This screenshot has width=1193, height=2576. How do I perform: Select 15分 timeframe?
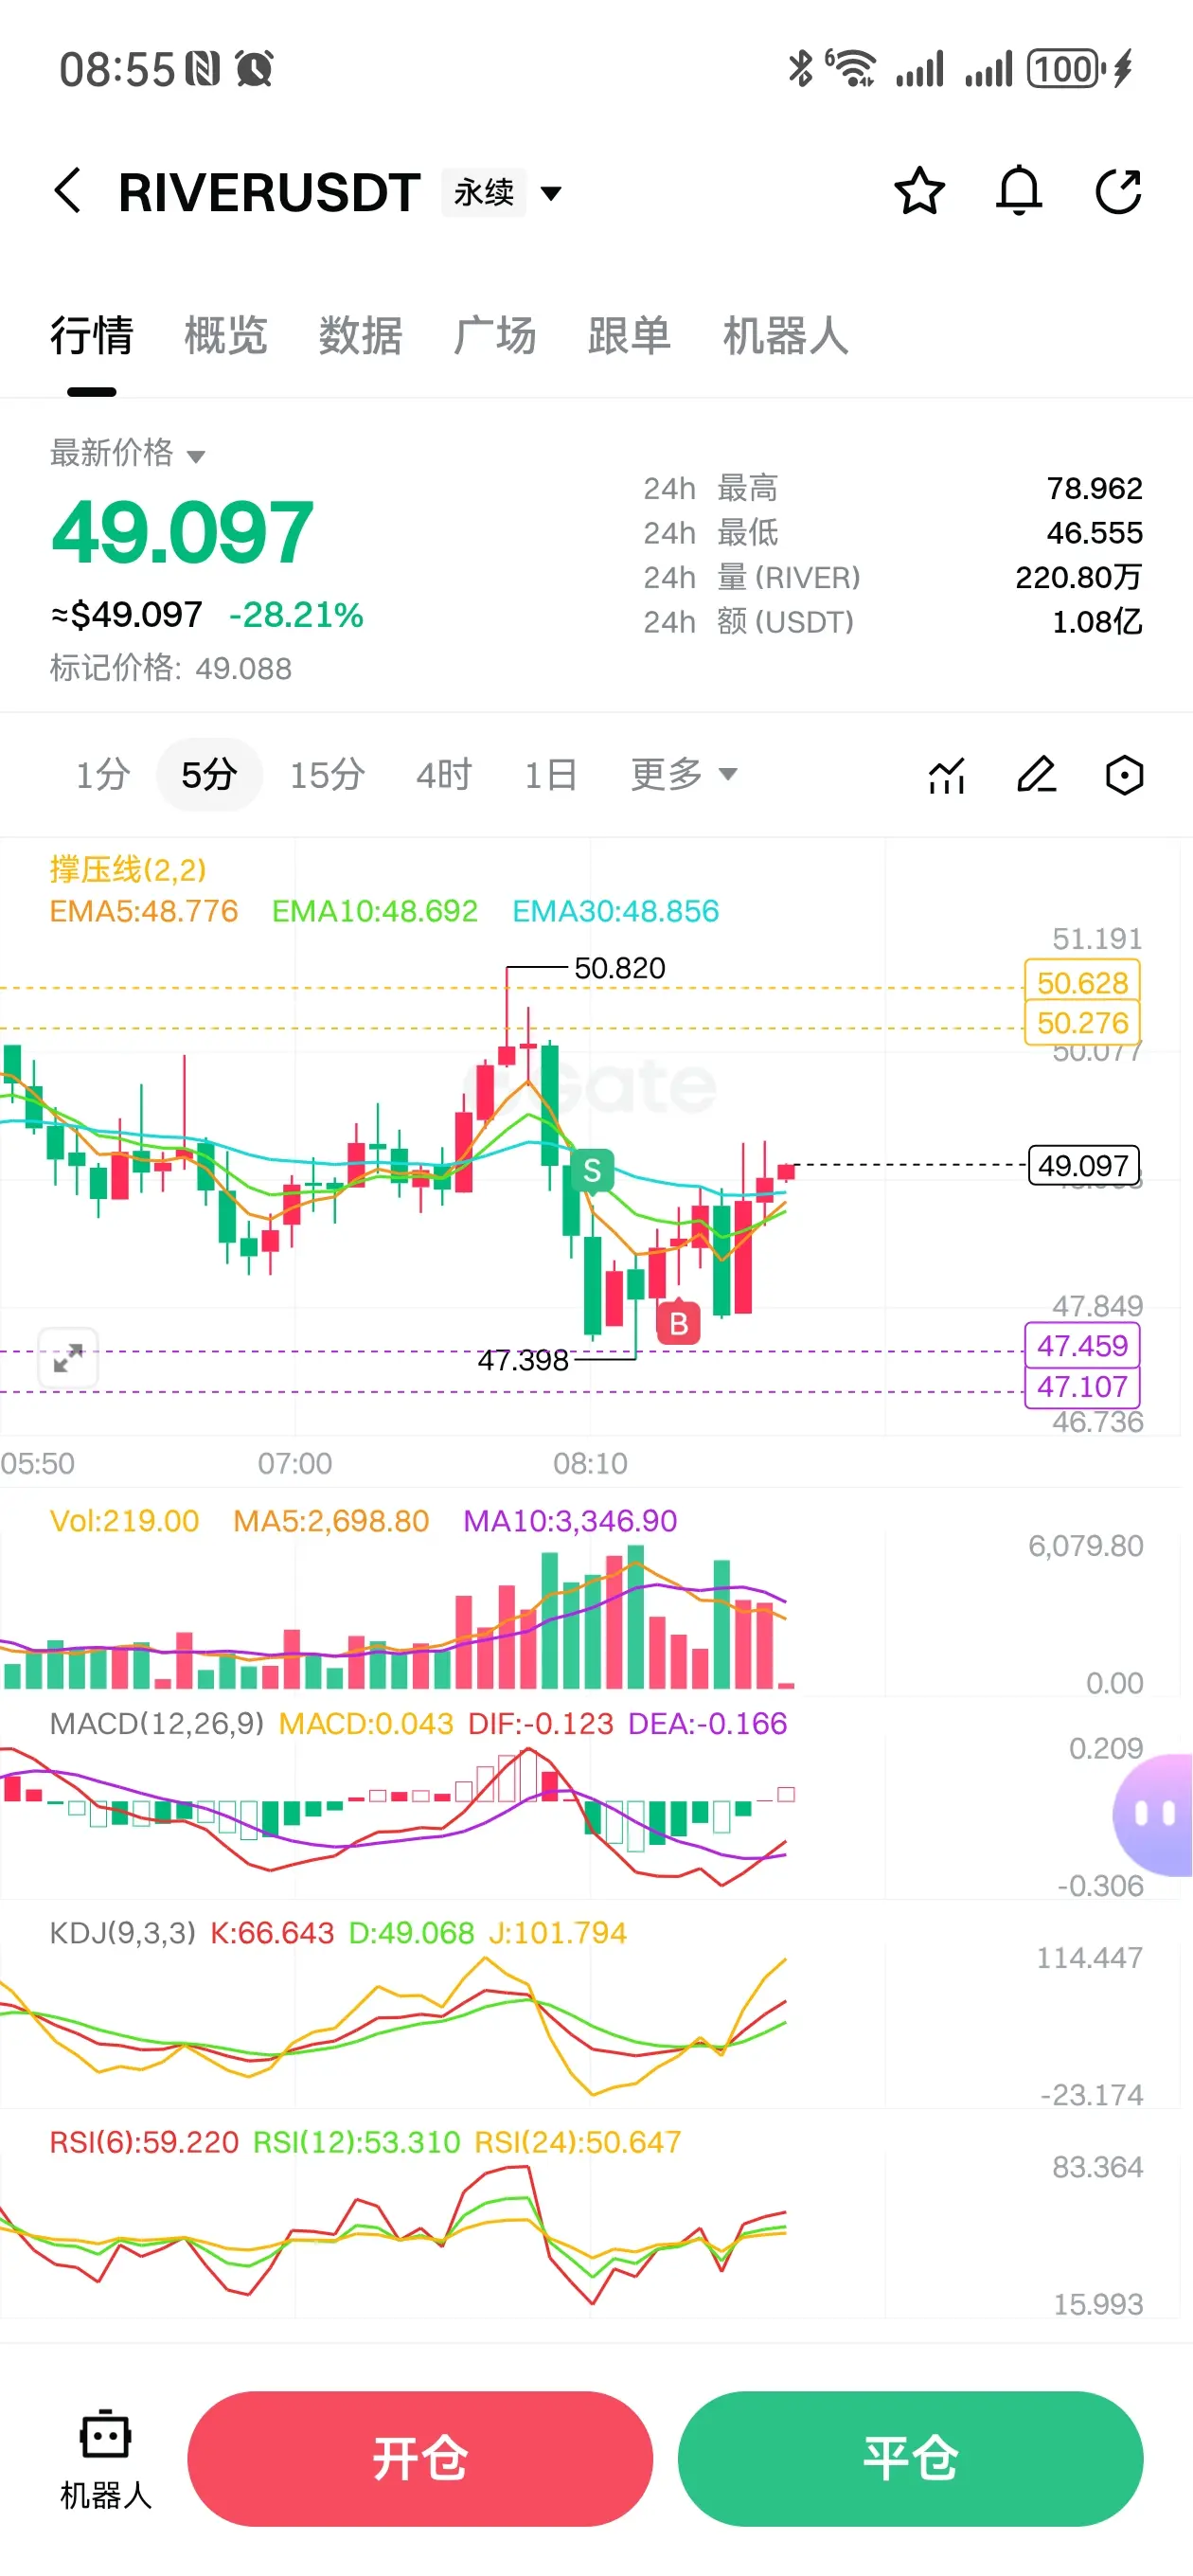coord(327,774)
